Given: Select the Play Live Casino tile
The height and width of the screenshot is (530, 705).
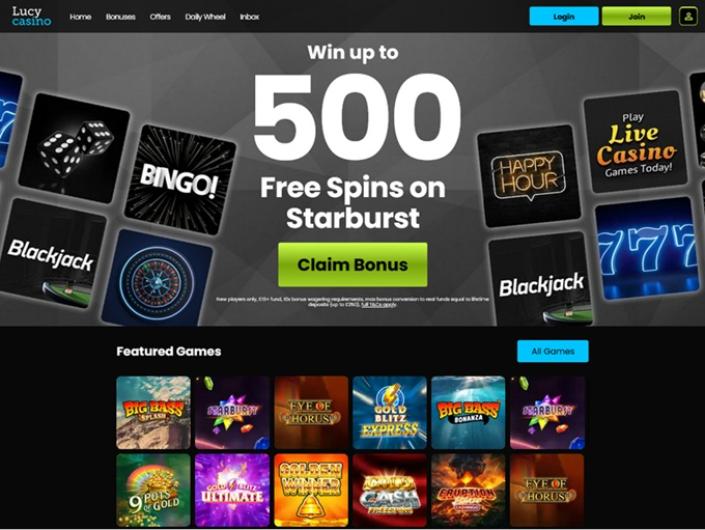Looking at the screenshot, I should tap(636, 142).
